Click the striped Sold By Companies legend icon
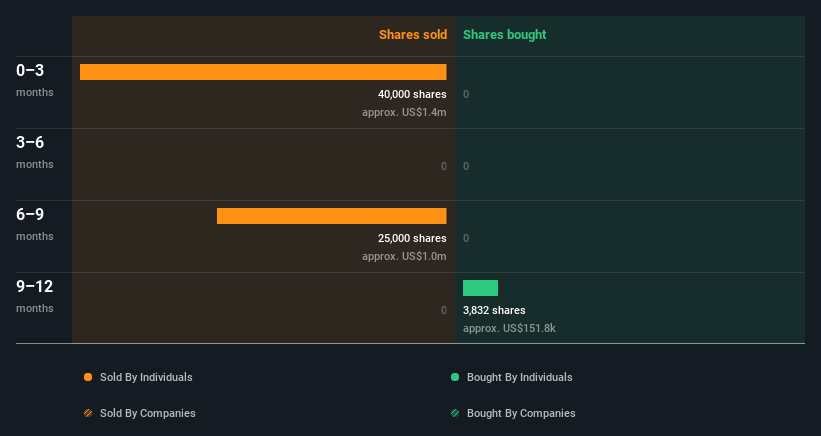 88,413
